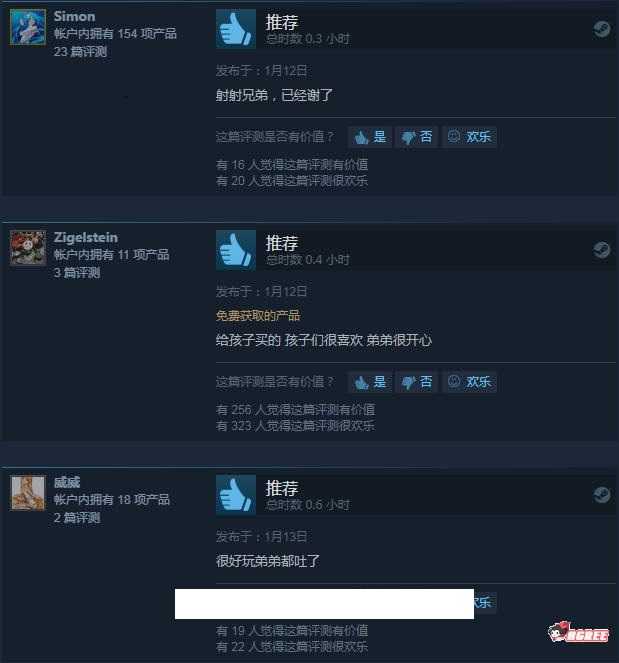The image size is (619, 663).
Task: Click thumbs-up recommend icon on Zigelstein's review
Action: (x=236, y=250)
